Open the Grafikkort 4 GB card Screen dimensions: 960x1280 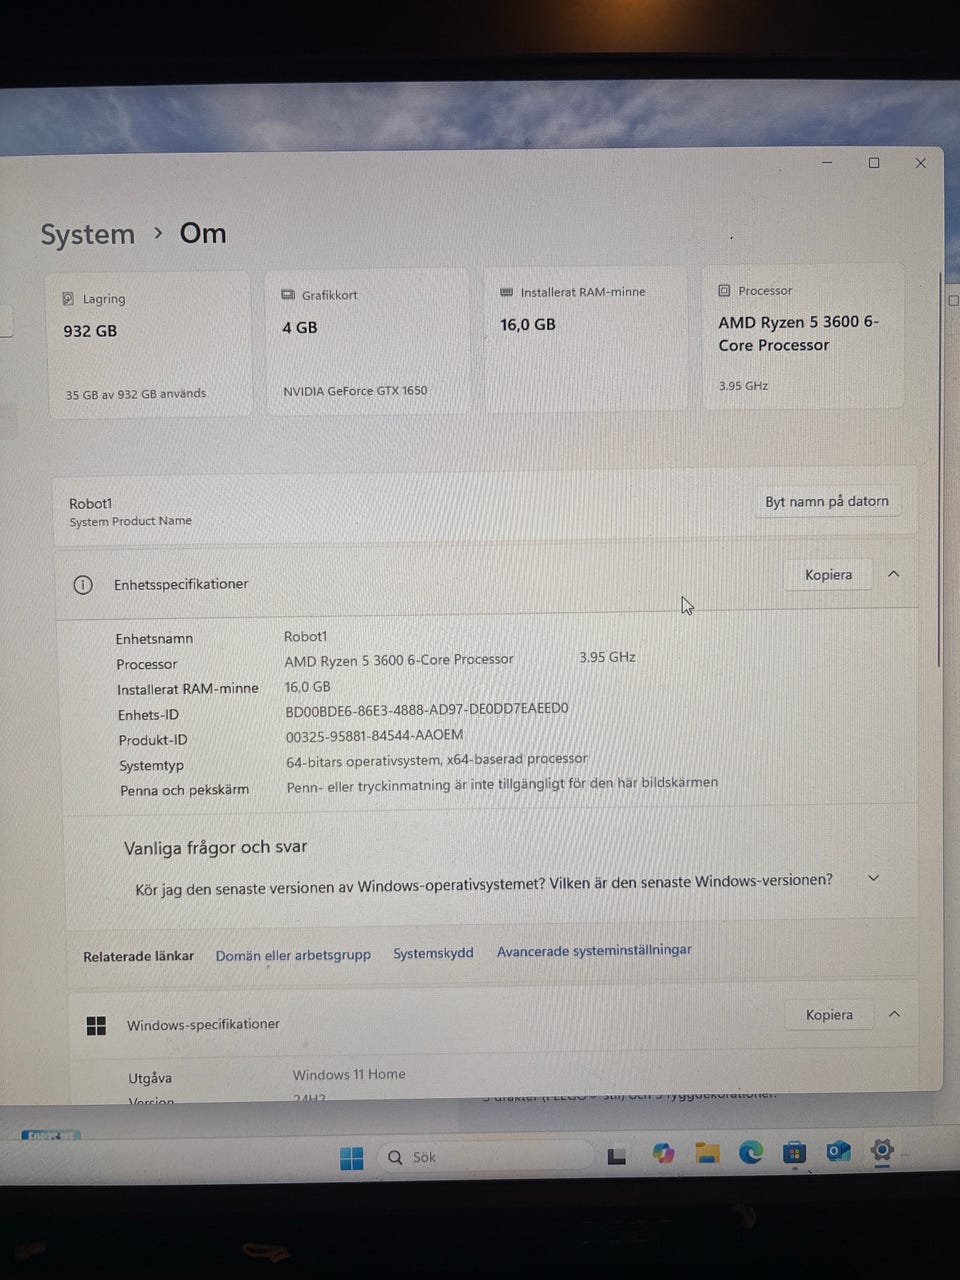coord(367,340)
